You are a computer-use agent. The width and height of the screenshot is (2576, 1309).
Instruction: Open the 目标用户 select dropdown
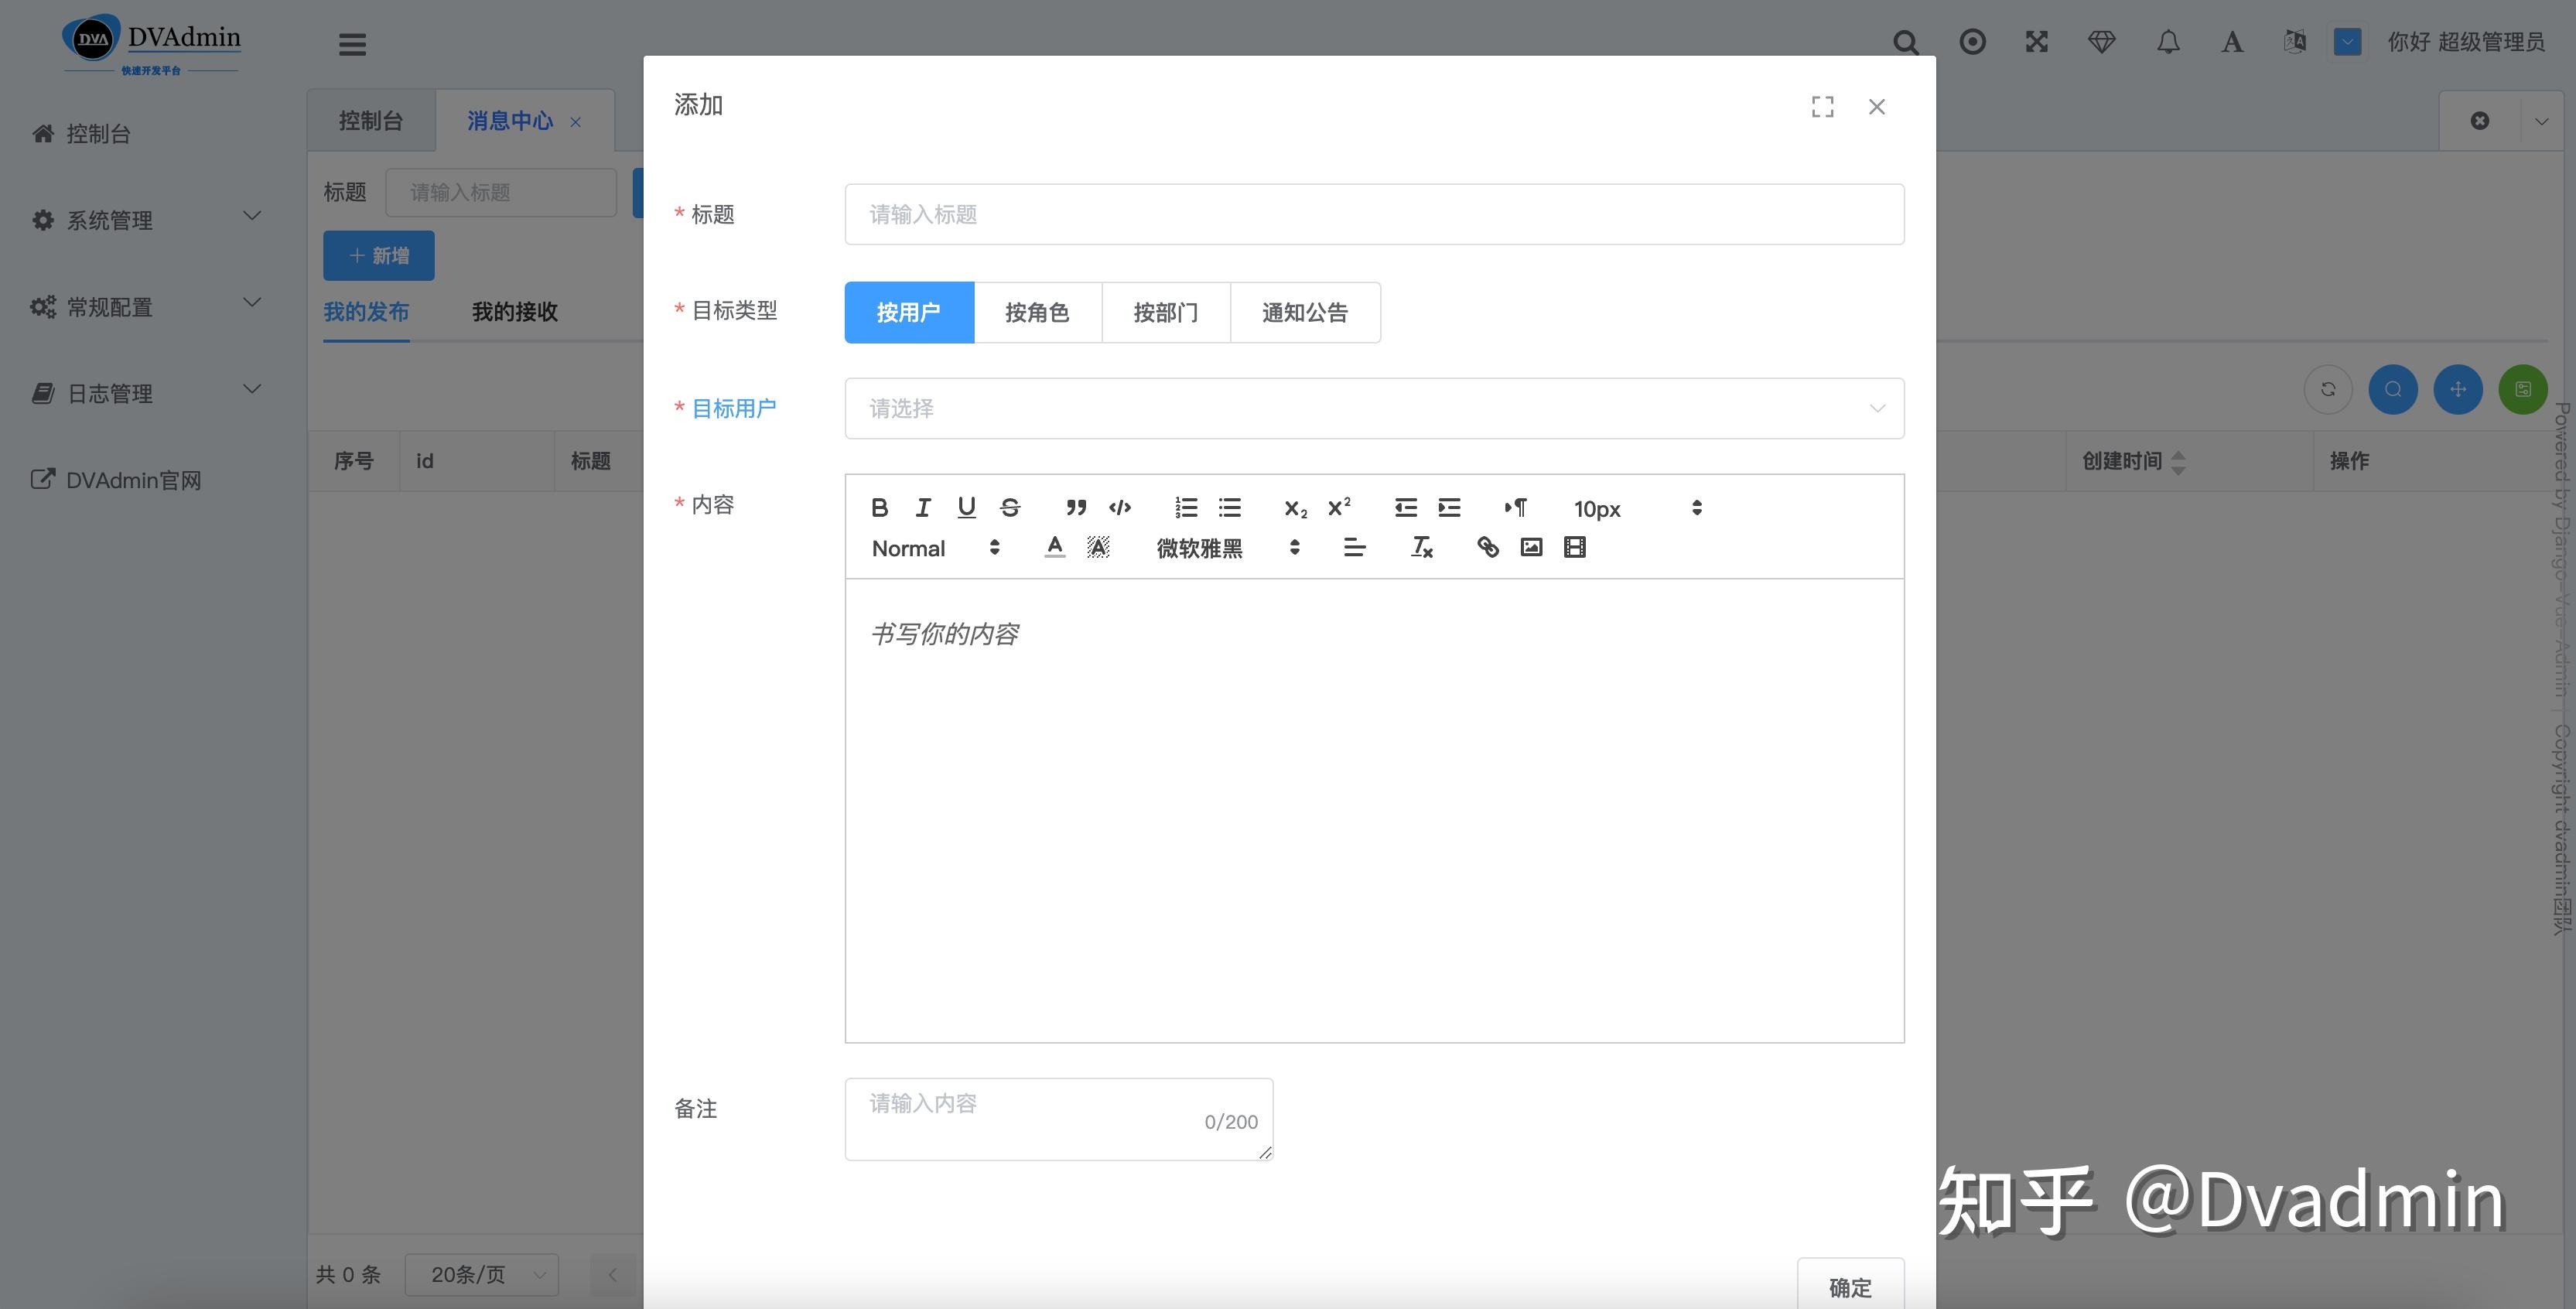(x=1373, y=408)
